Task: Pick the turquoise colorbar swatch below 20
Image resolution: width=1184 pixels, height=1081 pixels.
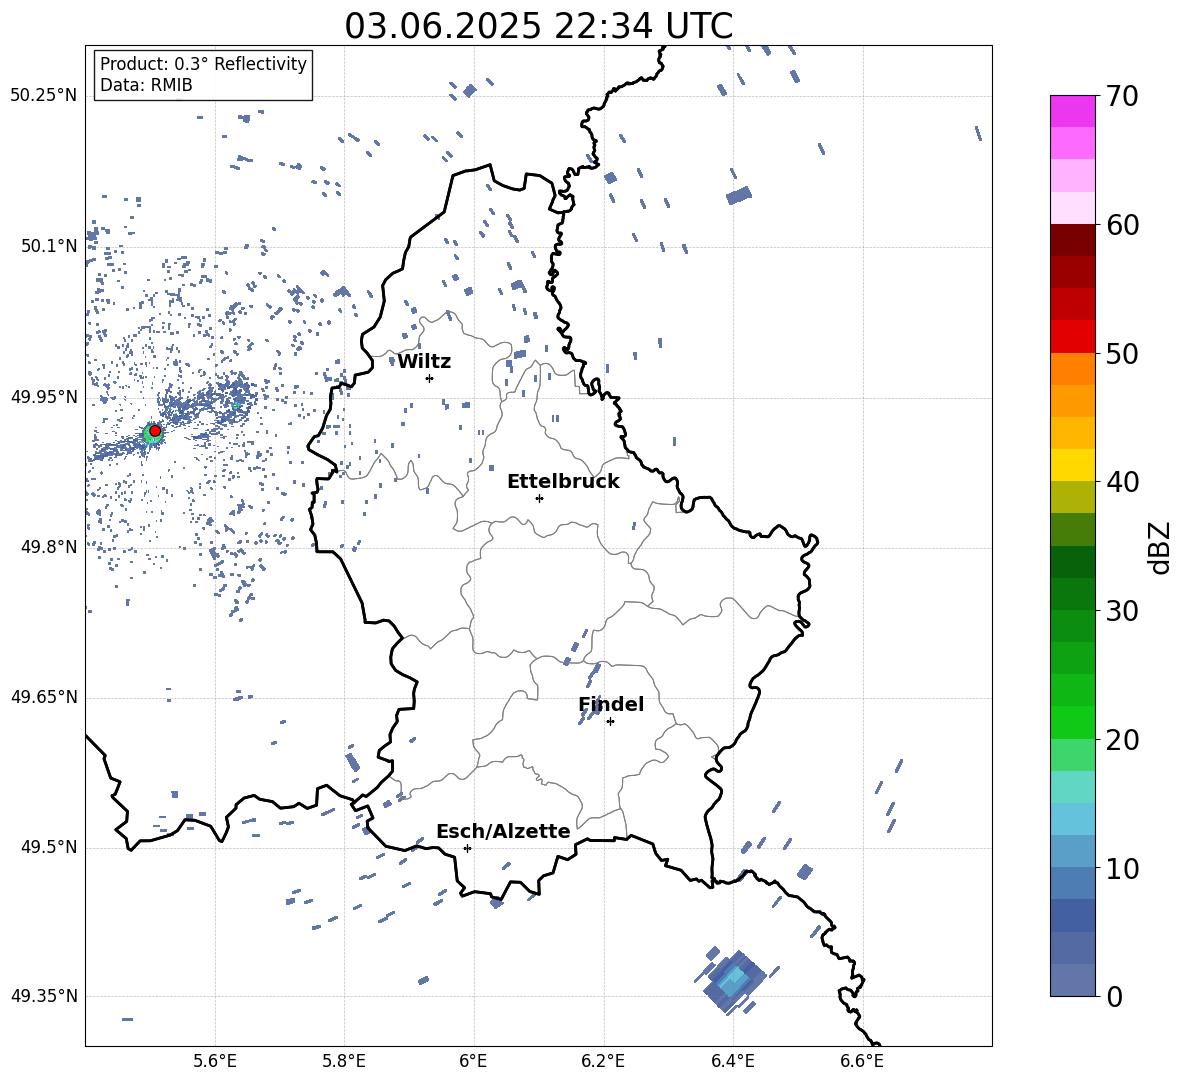Action: point(1072,787)
